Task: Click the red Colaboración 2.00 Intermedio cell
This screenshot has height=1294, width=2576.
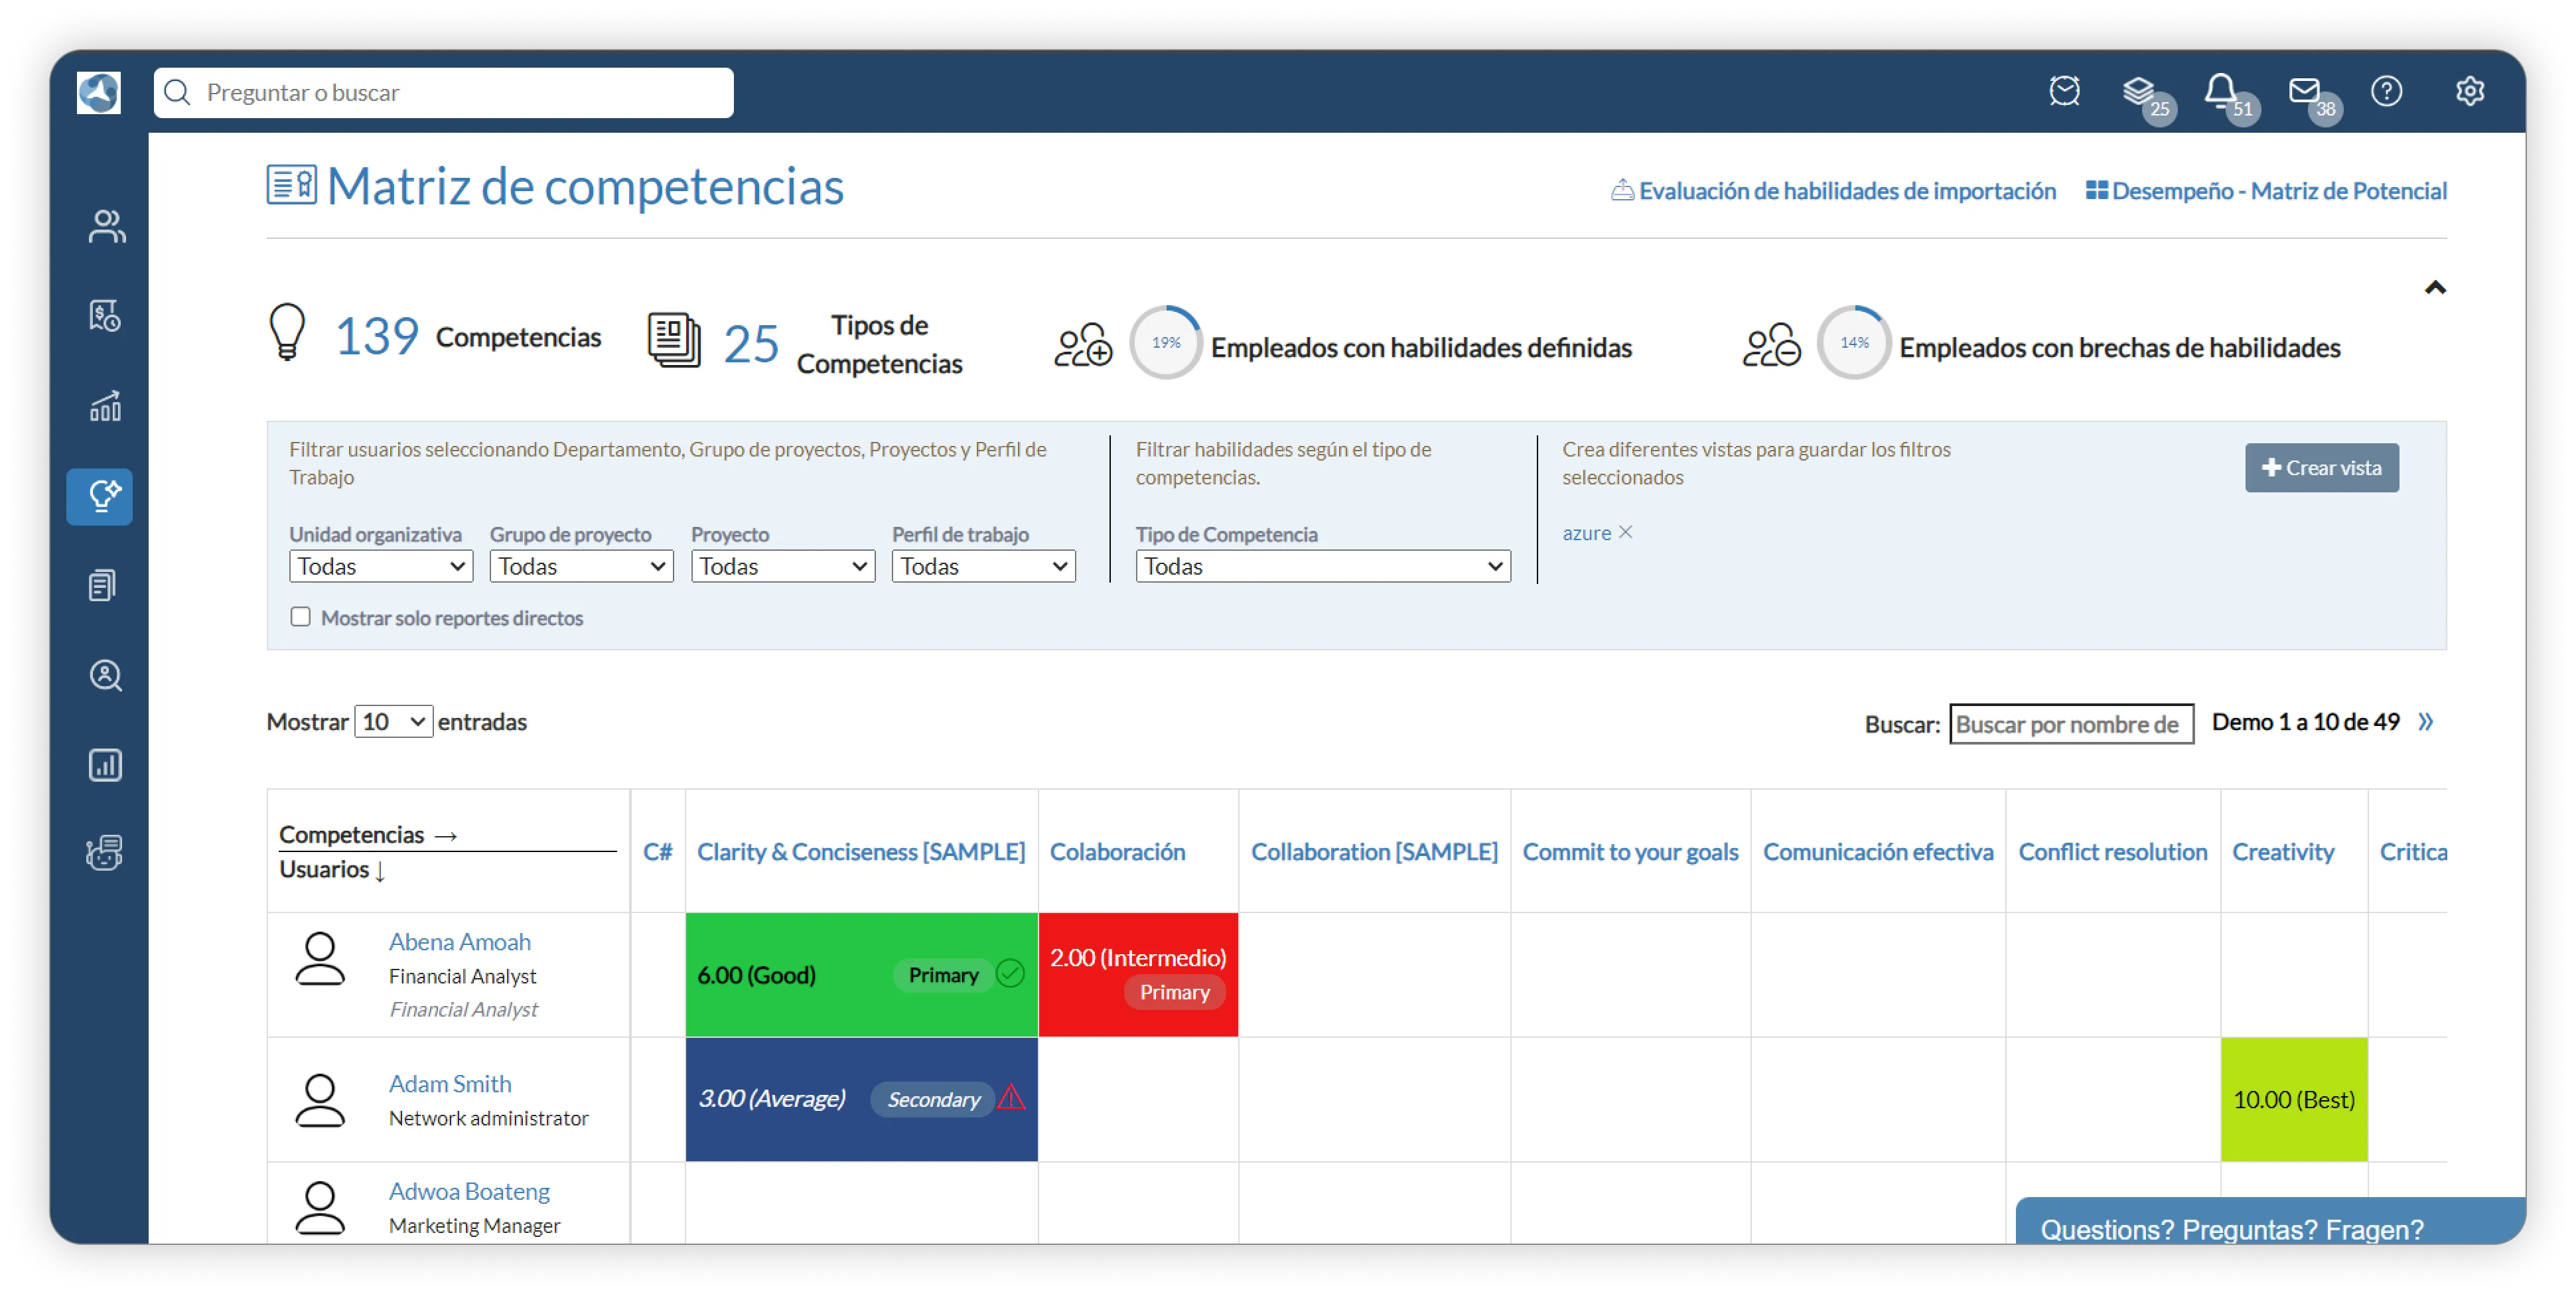Action: tap(1138, 974)
